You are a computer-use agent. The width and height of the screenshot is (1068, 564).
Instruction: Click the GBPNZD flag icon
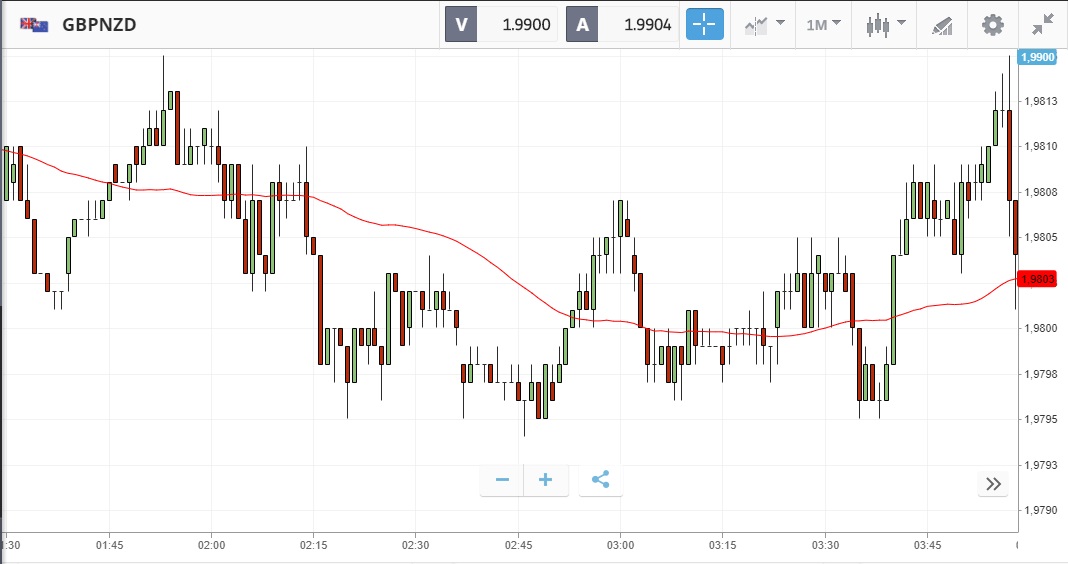[x=35, y=25]
